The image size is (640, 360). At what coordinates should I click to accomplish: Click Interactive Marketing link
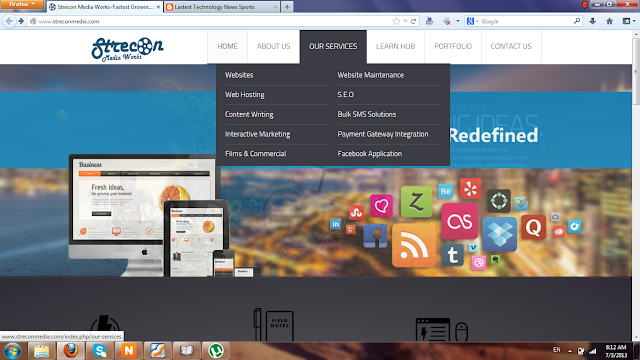(258, 134)
